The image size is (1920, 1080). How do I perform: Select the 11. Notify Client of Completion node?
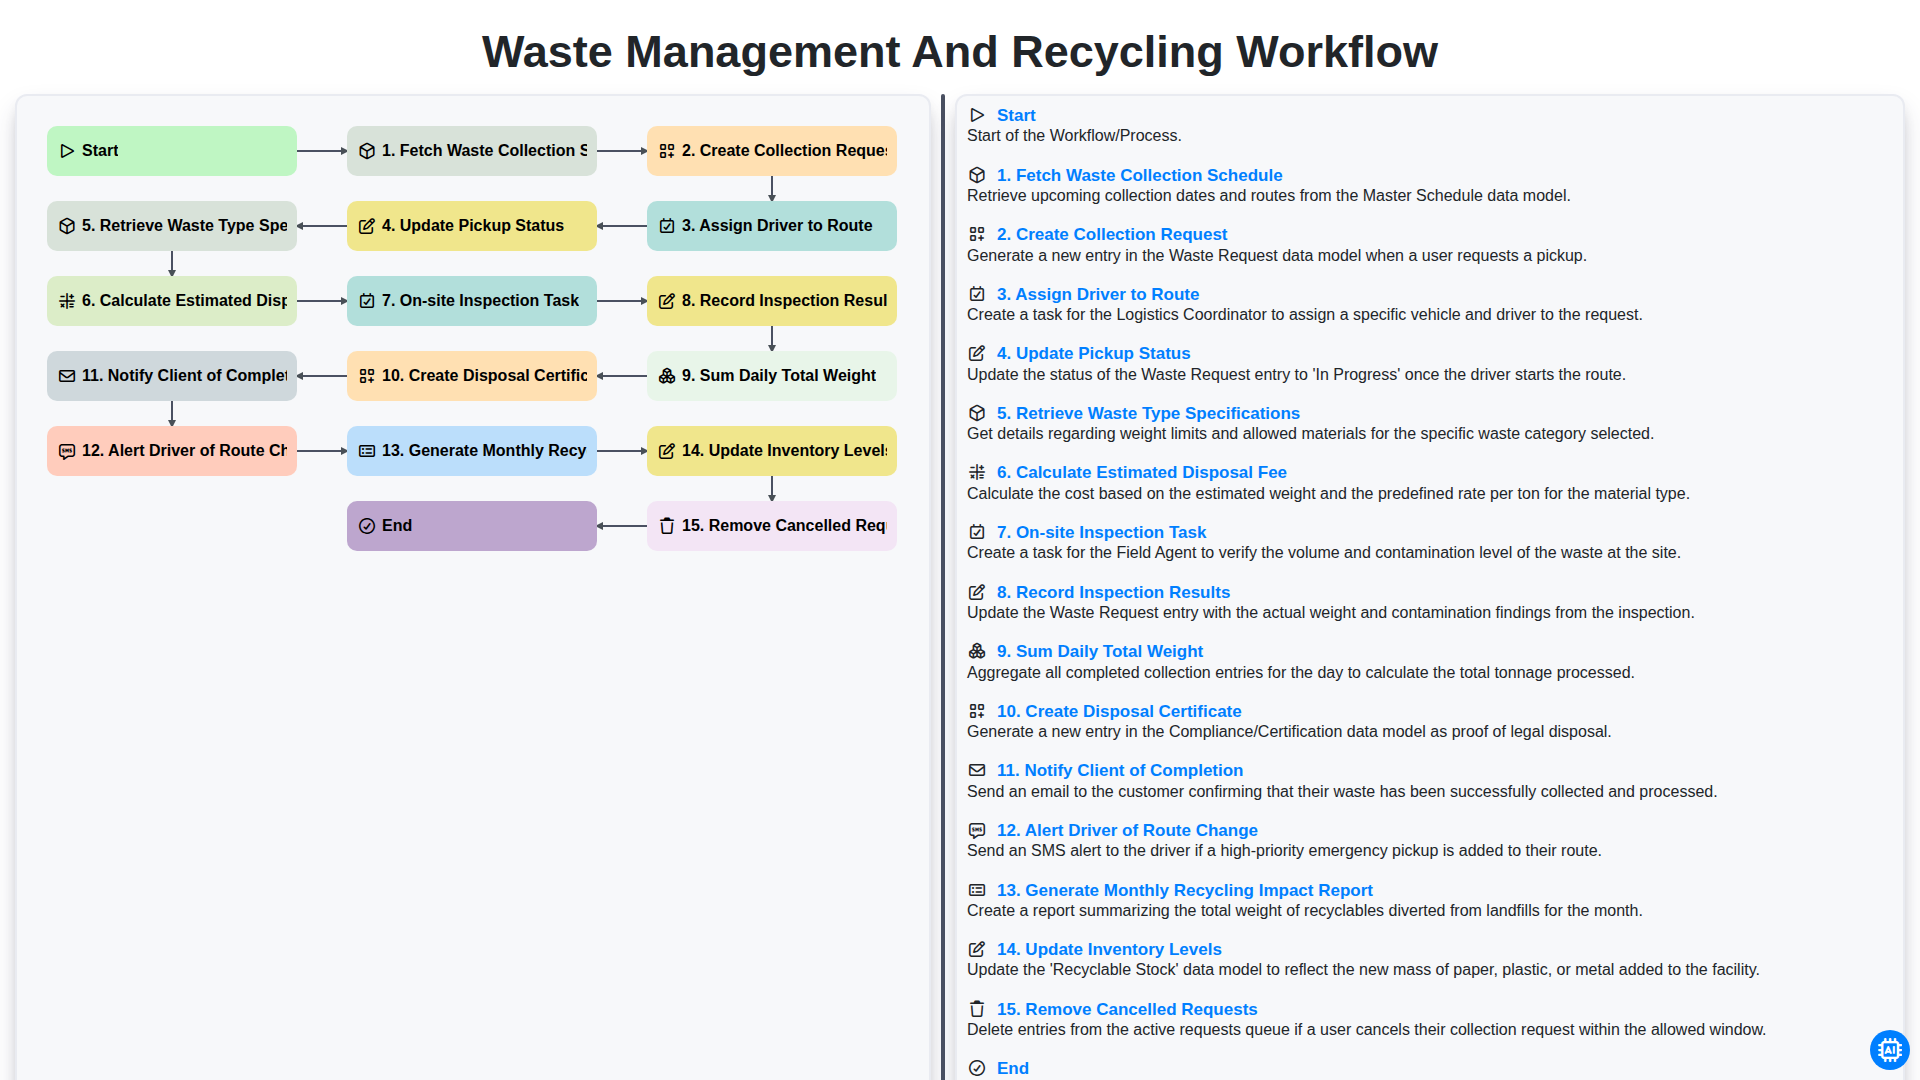click(x=172, y=376)
